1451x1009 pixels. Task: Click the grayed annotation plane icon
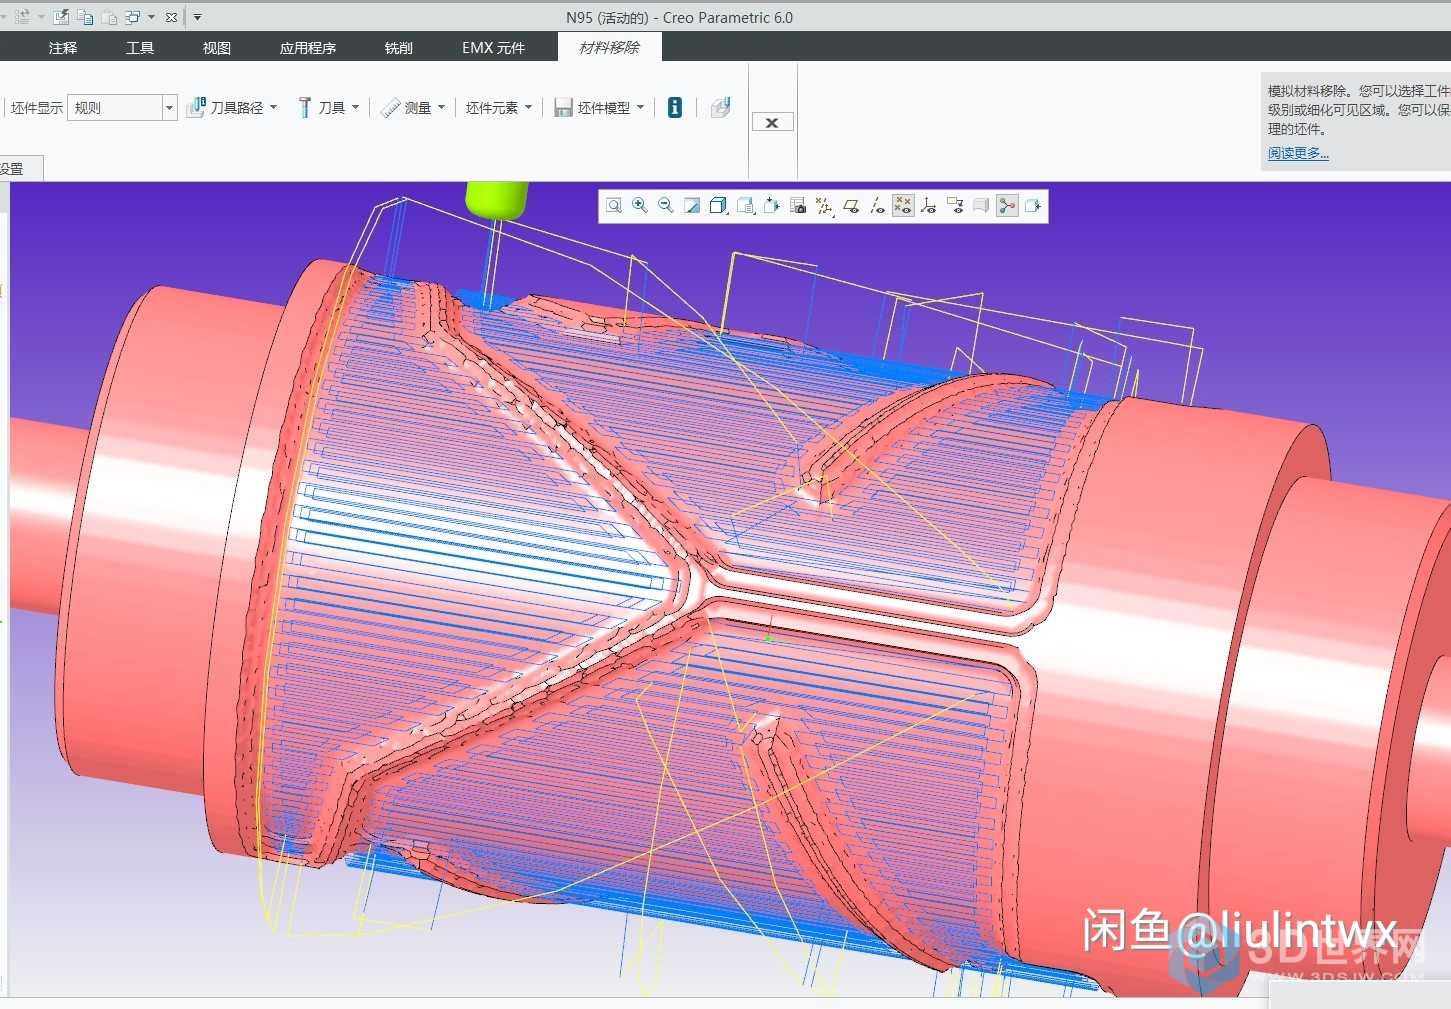(981, 206)
